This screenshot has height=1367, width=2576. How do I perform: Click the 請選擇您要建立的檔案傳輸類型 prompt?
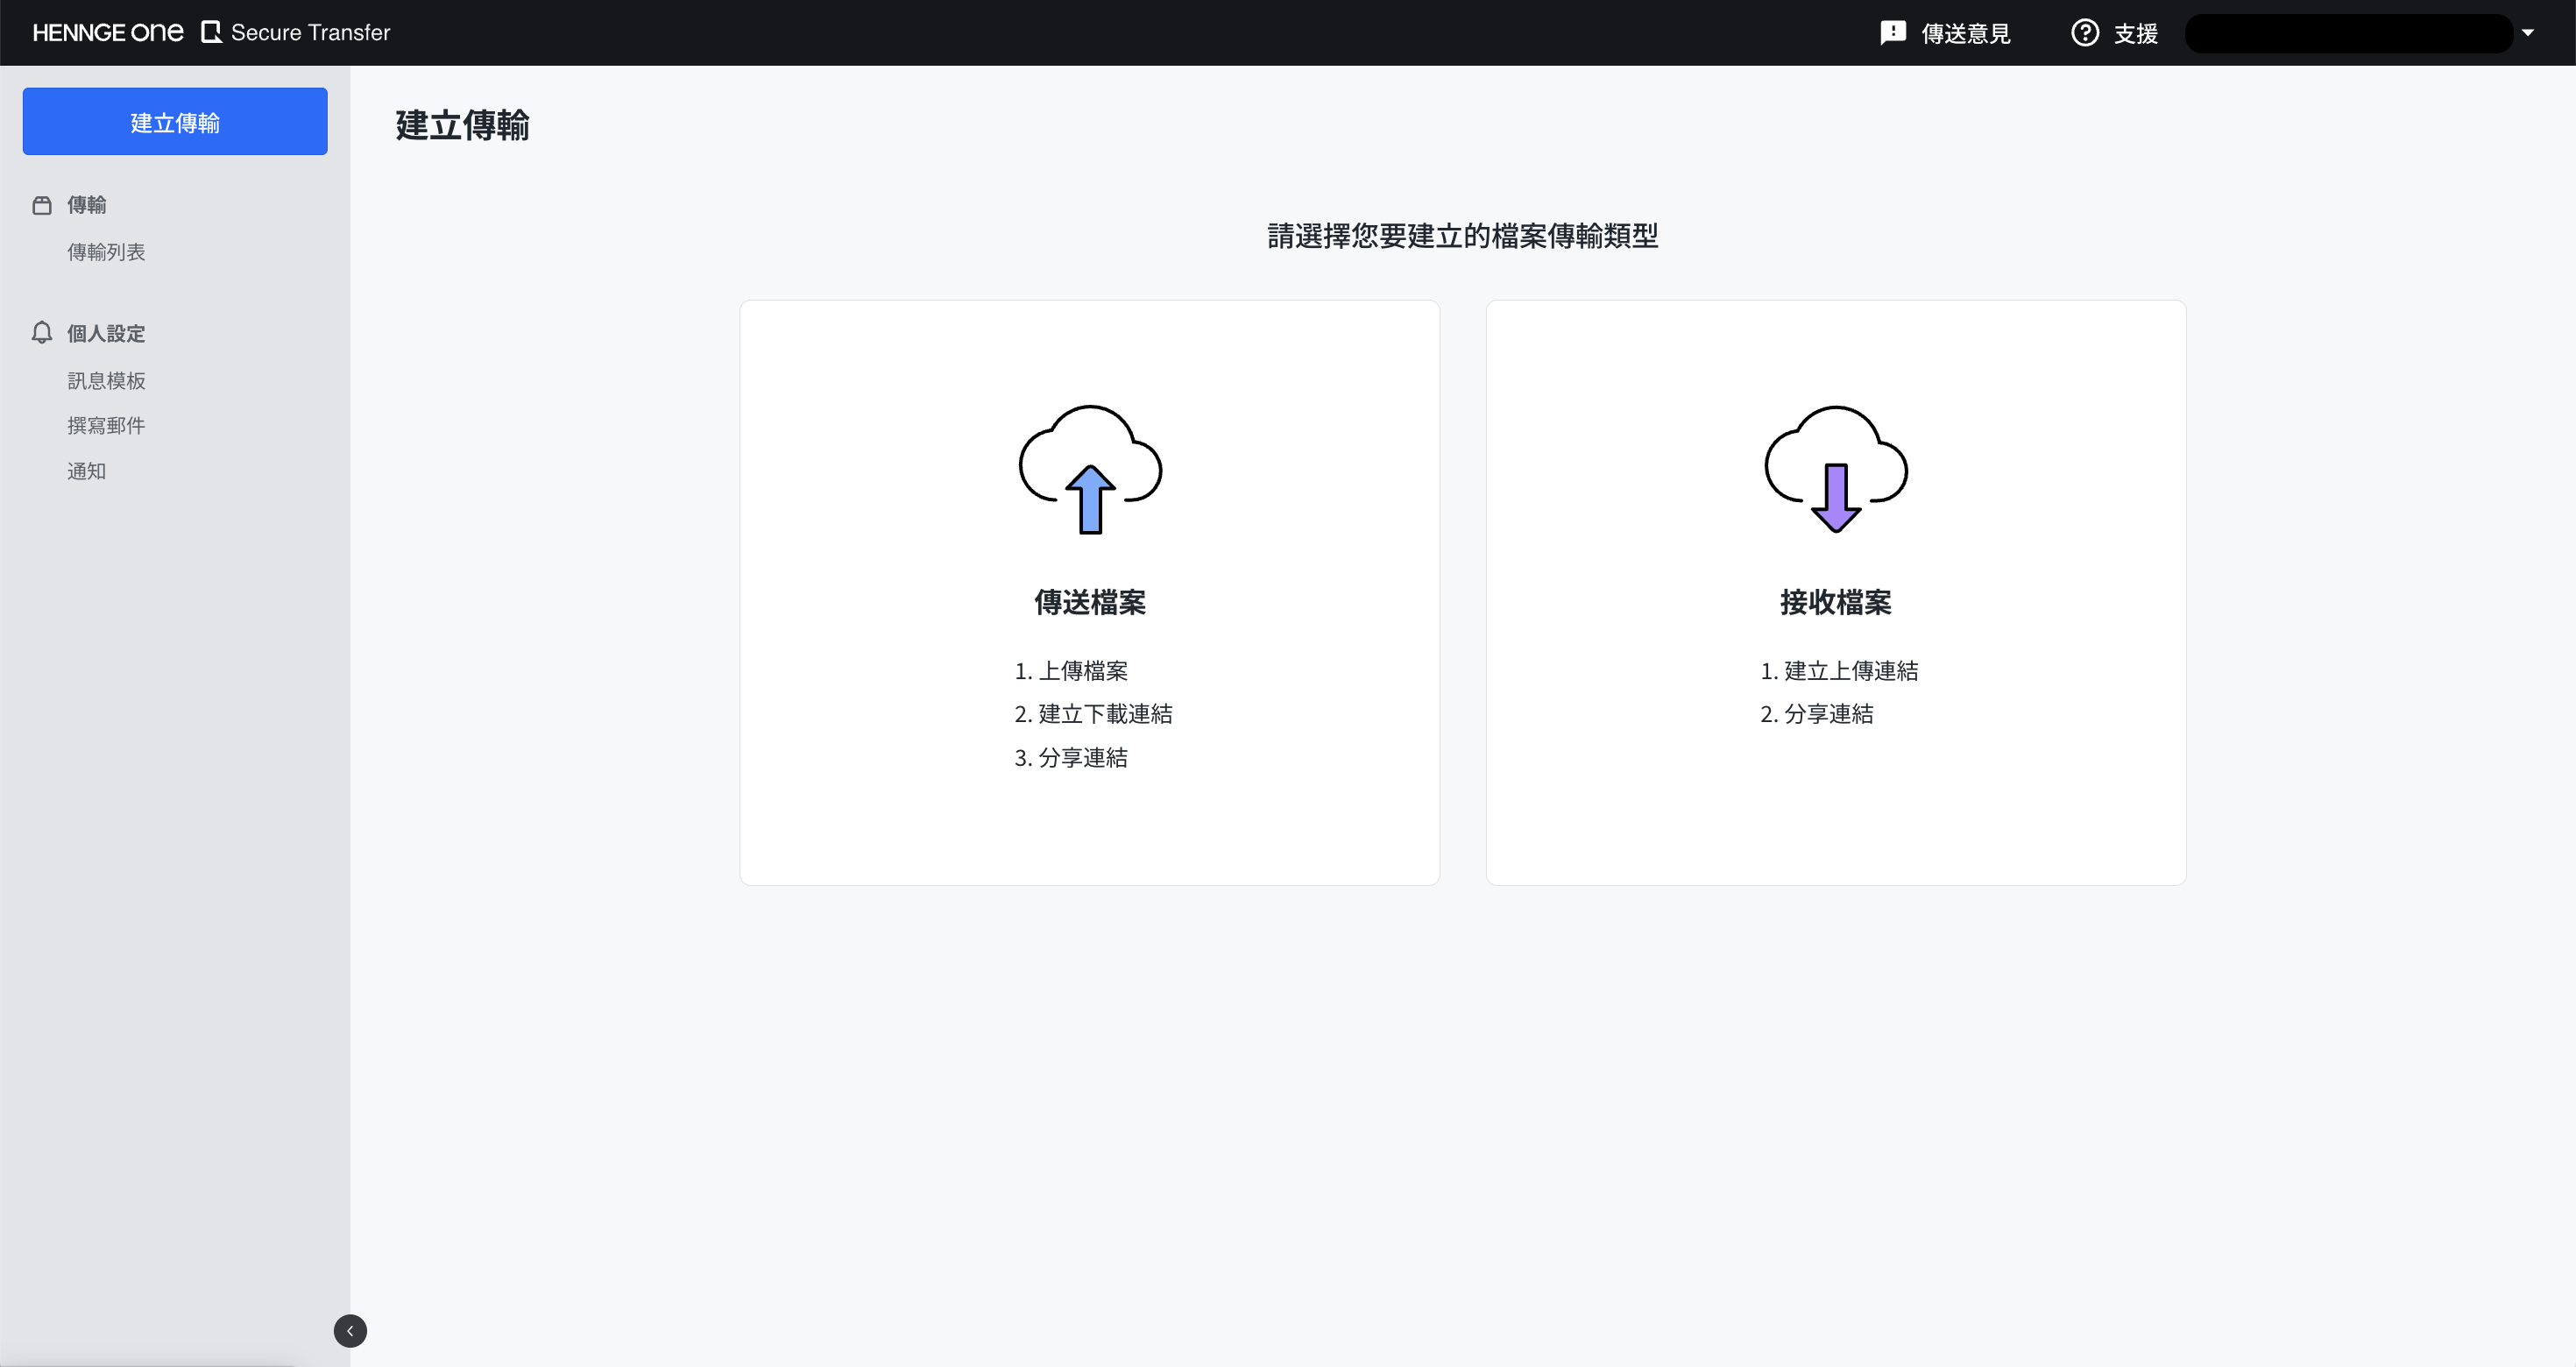point(1463,236)
